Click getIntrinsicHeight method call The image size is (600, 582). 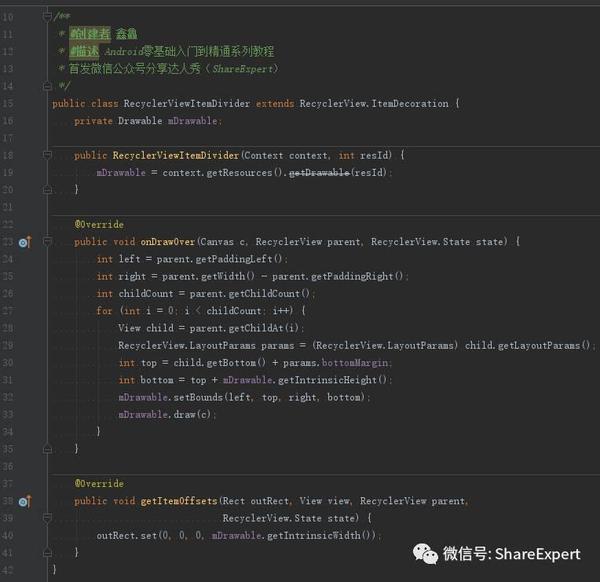(x=328, y=380)
